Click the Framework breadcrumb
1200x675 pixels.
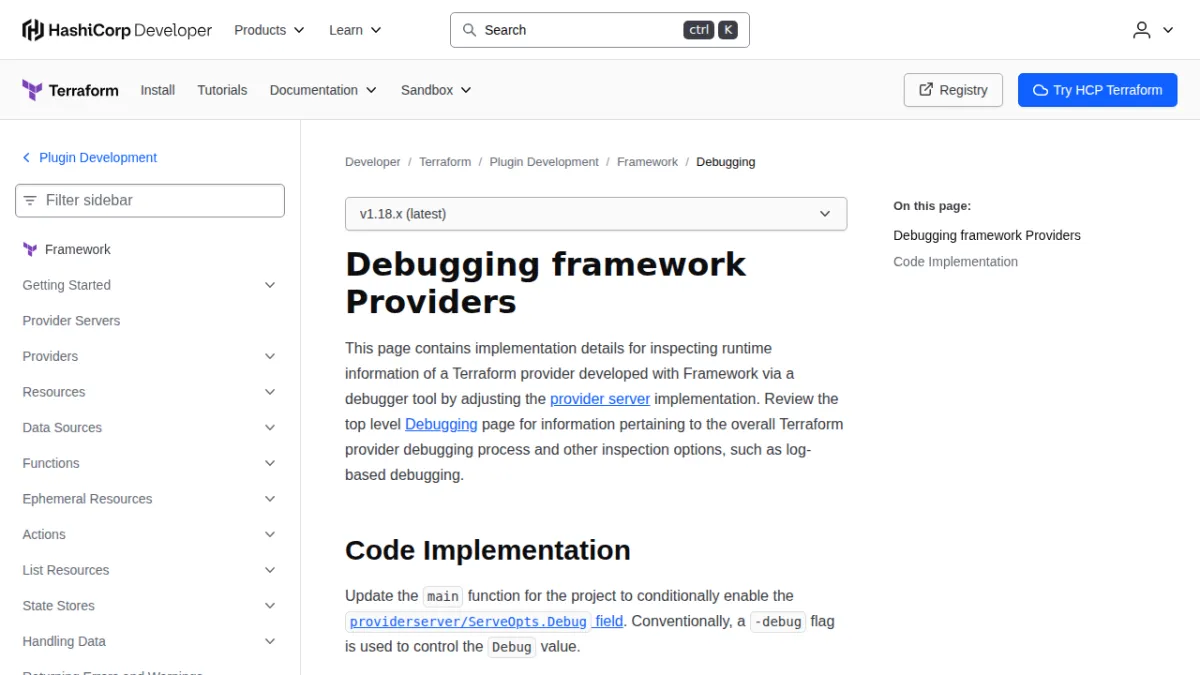coord(647,162)
